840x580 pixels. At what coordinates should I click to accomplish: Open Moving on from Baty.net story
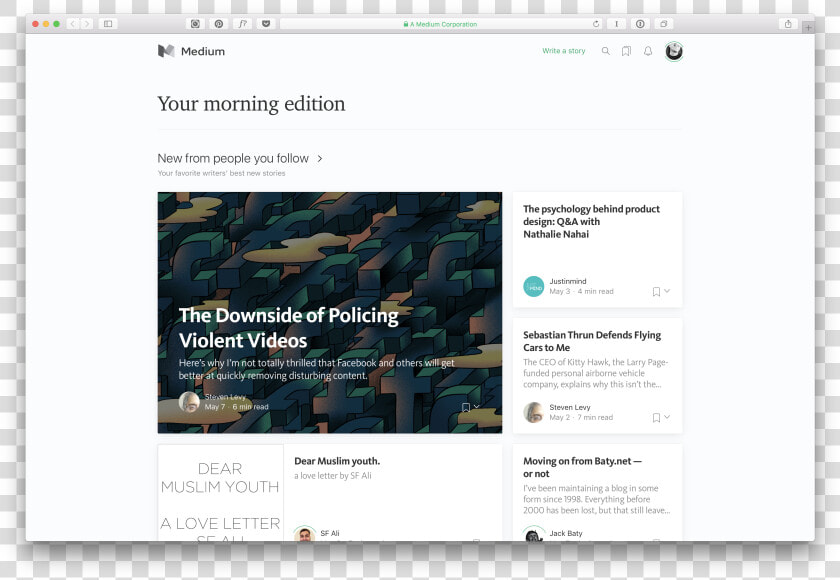click(x=582, y=467)
